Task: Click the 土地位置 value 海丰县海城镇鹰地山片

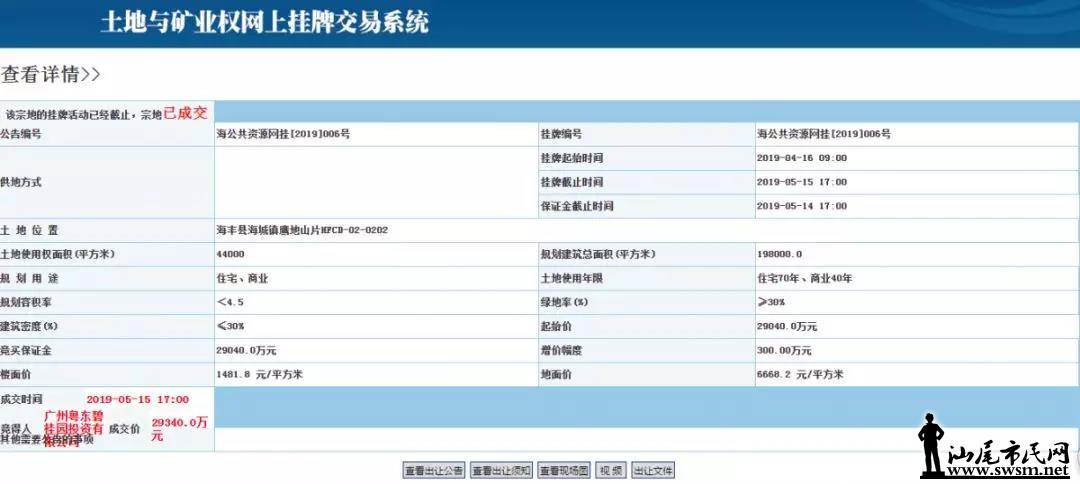Action: tap(302, 230)
